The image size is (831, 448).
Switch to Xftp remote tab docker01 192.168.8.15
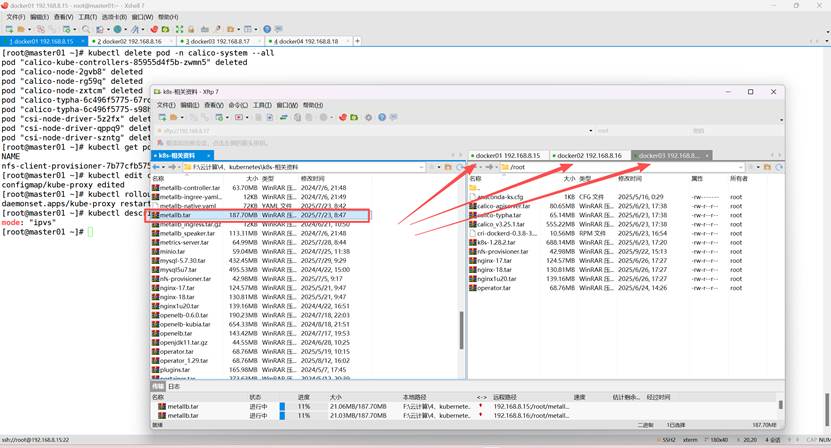coord(508,155)
